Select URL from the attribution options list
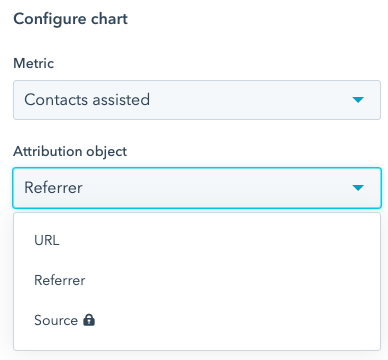The width and height of the screenshot is (388, 360). [197, 240]
